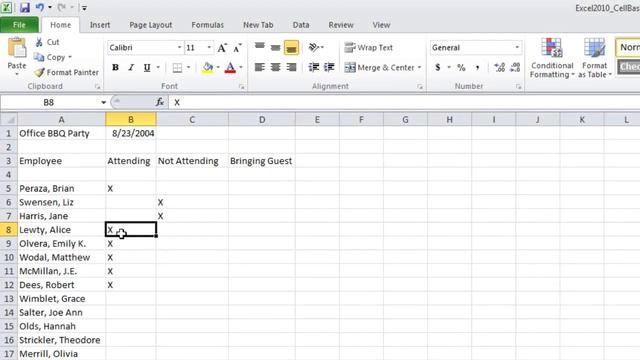Align text right in cell
This screenshot has height=360, width=640.
click(x=291, y=67)
